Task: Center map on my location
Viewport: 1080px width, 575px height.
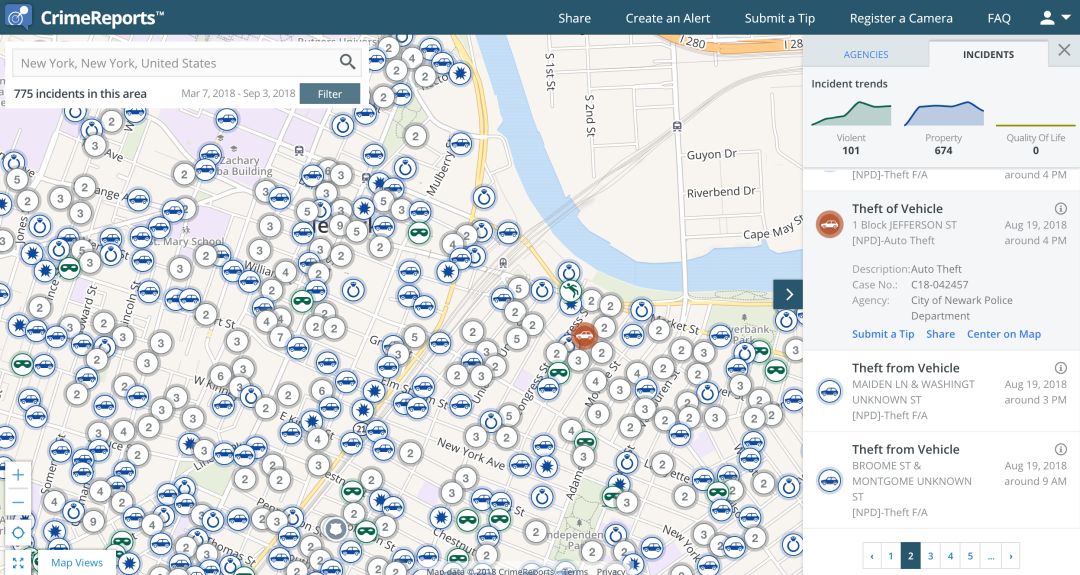Action: click(x=18, y=532)
